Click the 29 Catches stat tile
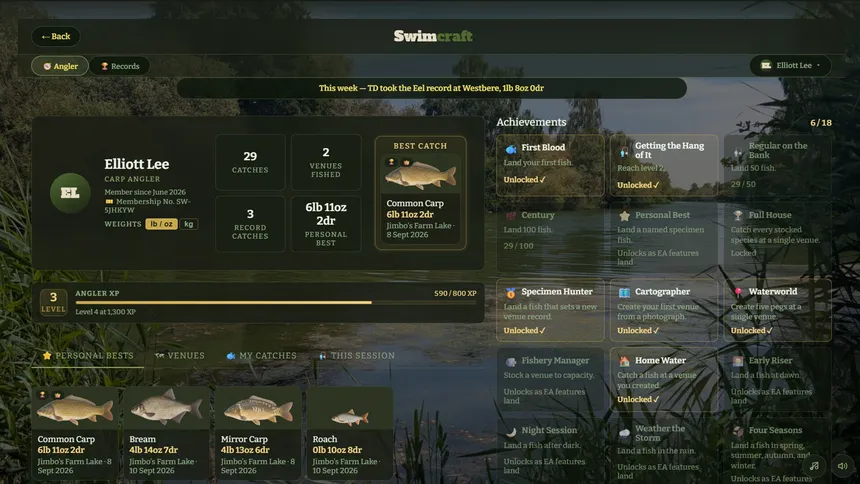This screenshot has height=484, width=860. 250,162
